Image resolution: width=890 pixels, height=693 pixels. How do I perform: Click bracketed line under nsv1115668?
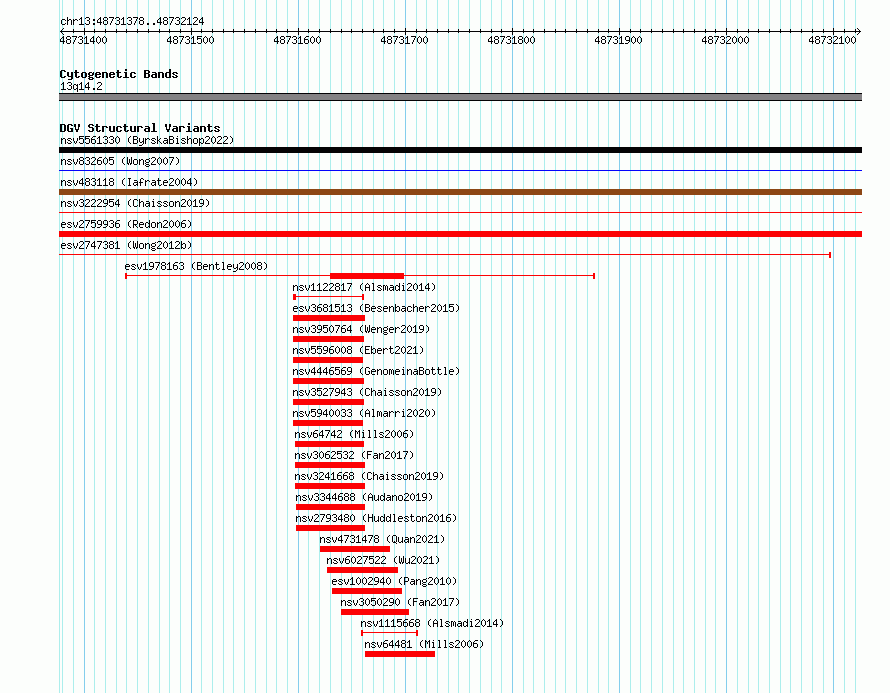[389, 633]
